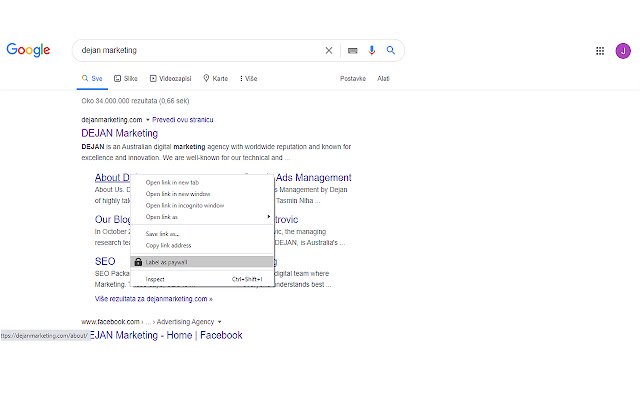The image size is (640, 400).
Task: Open DEJAN Marketing - Home | Facebook result
Action: (x=166, y=335)
